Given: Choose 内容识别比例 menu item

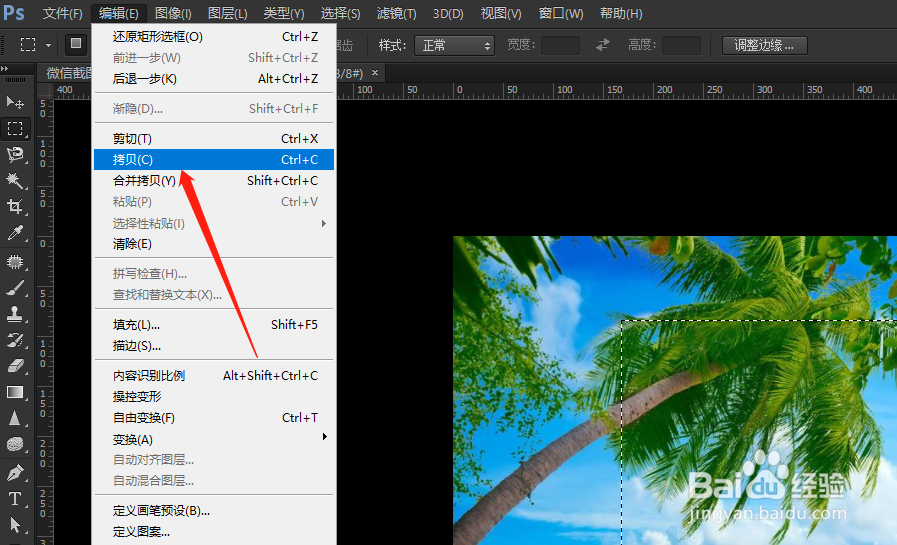Looking at the screenshot, I should click(x=214, y=376).
